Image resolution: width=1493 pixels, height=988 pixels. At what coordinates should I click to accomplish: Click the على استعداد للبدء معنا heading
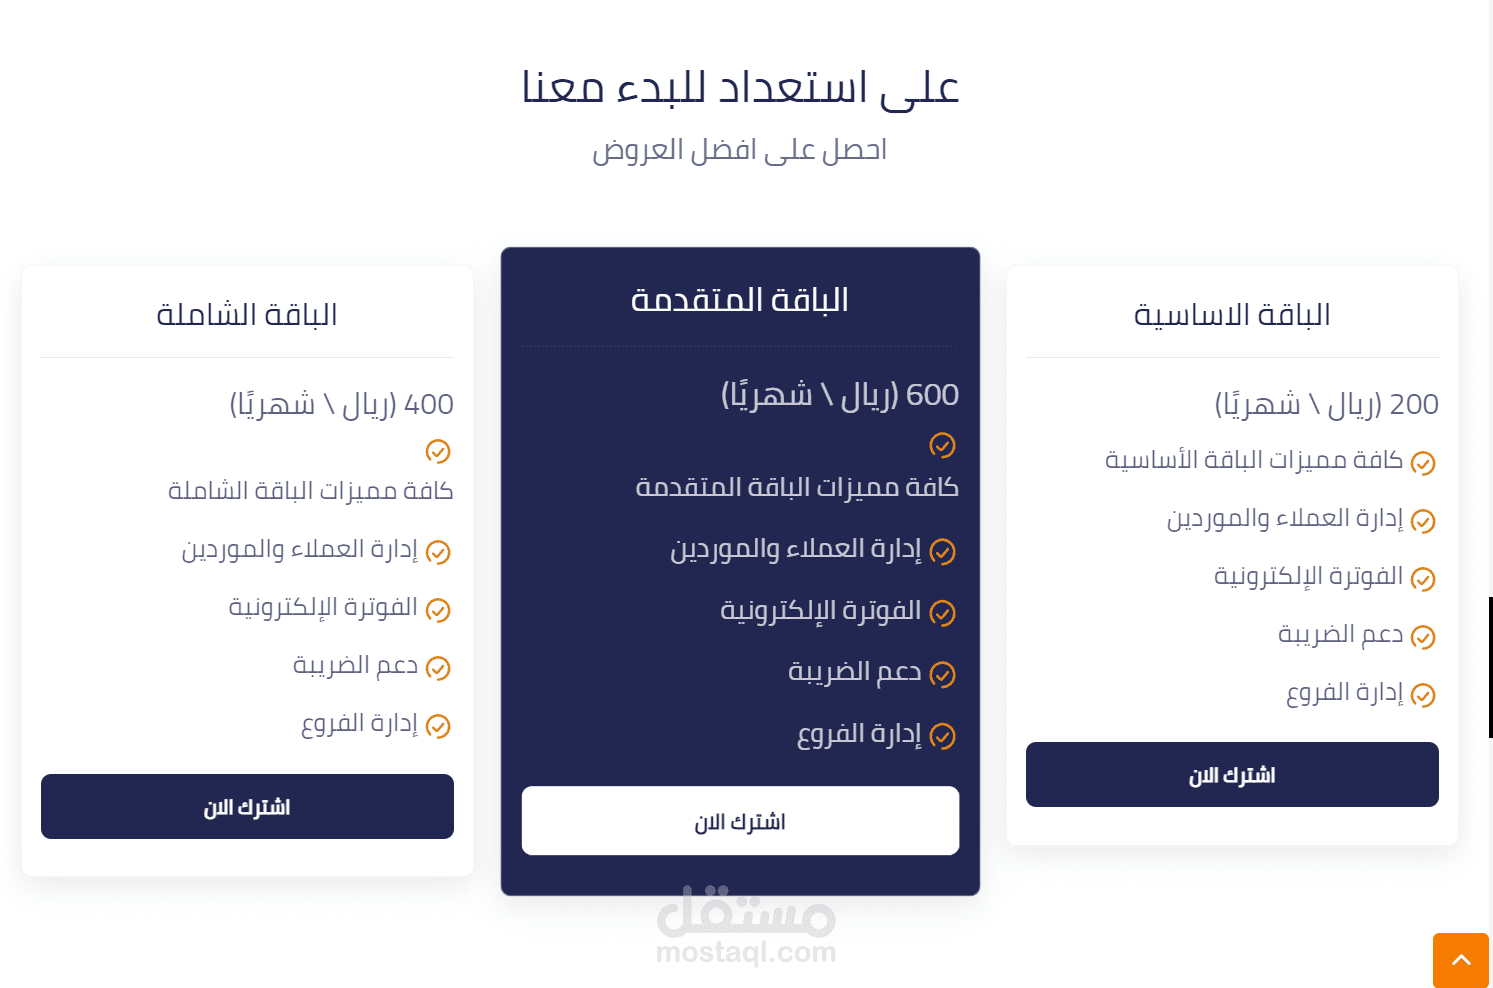click(740, 88)
